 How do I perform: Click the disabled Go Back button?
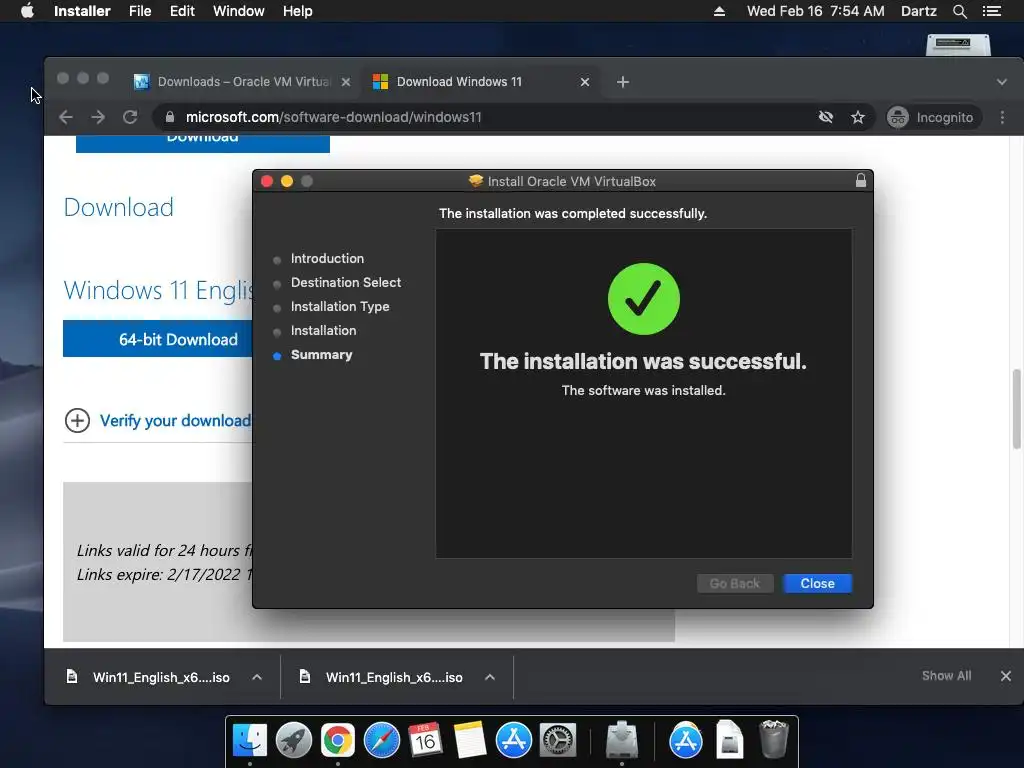(735, 583)
